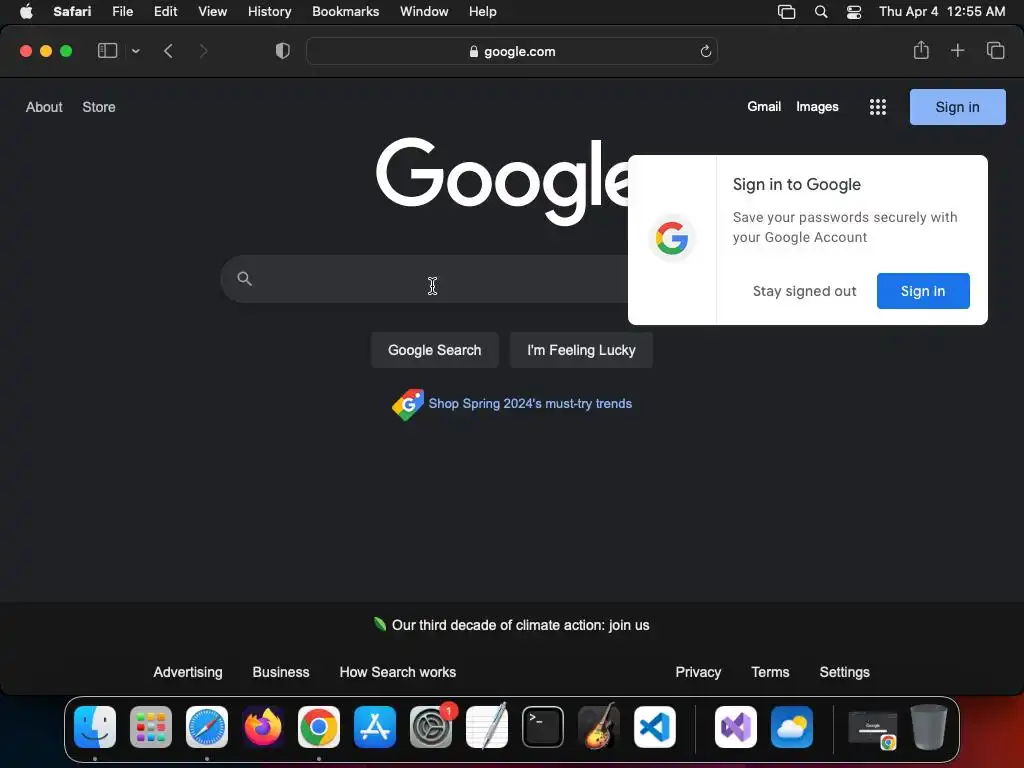Open the Store link
1024x768 pixels.
pyautogui.click(x=99, y=107)
